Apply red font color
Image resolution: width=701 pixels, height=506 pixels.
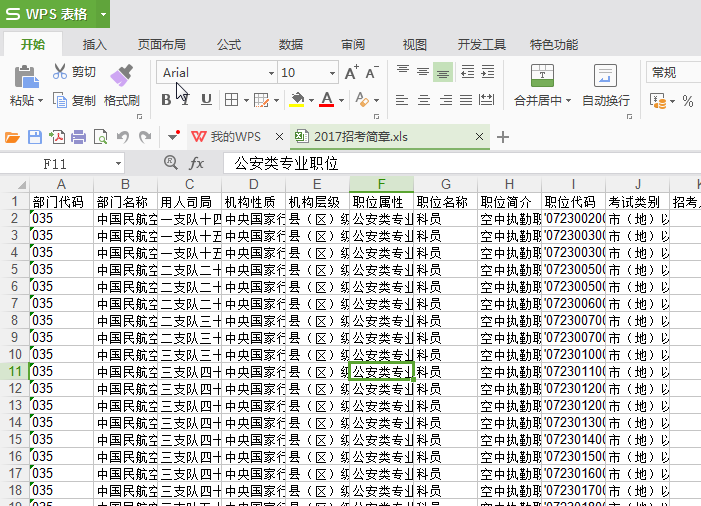327,100
